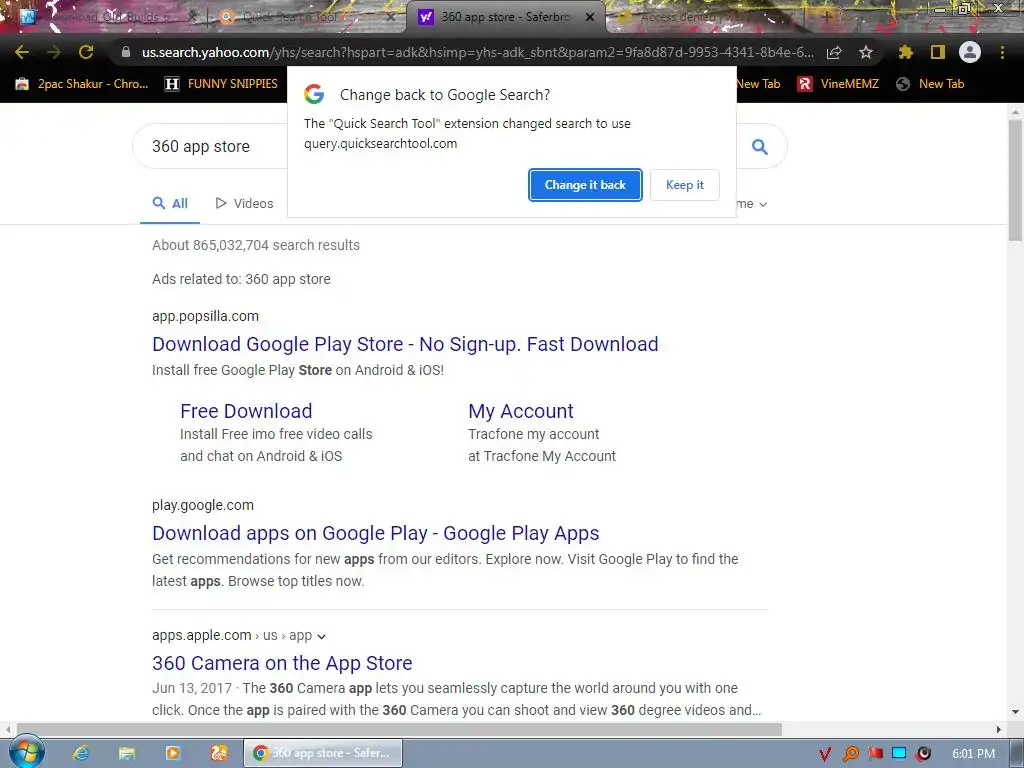Open the Extensions puzzle icon

pyautogui.click(x=905, y=52)
